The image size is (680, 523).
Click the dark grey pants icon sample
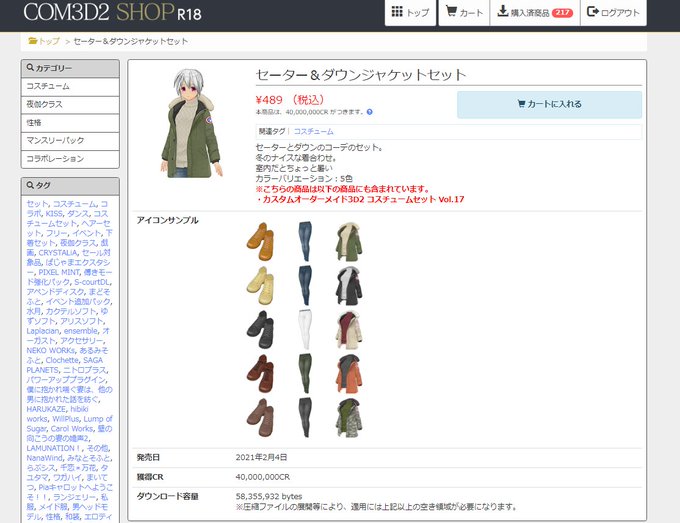305,417
